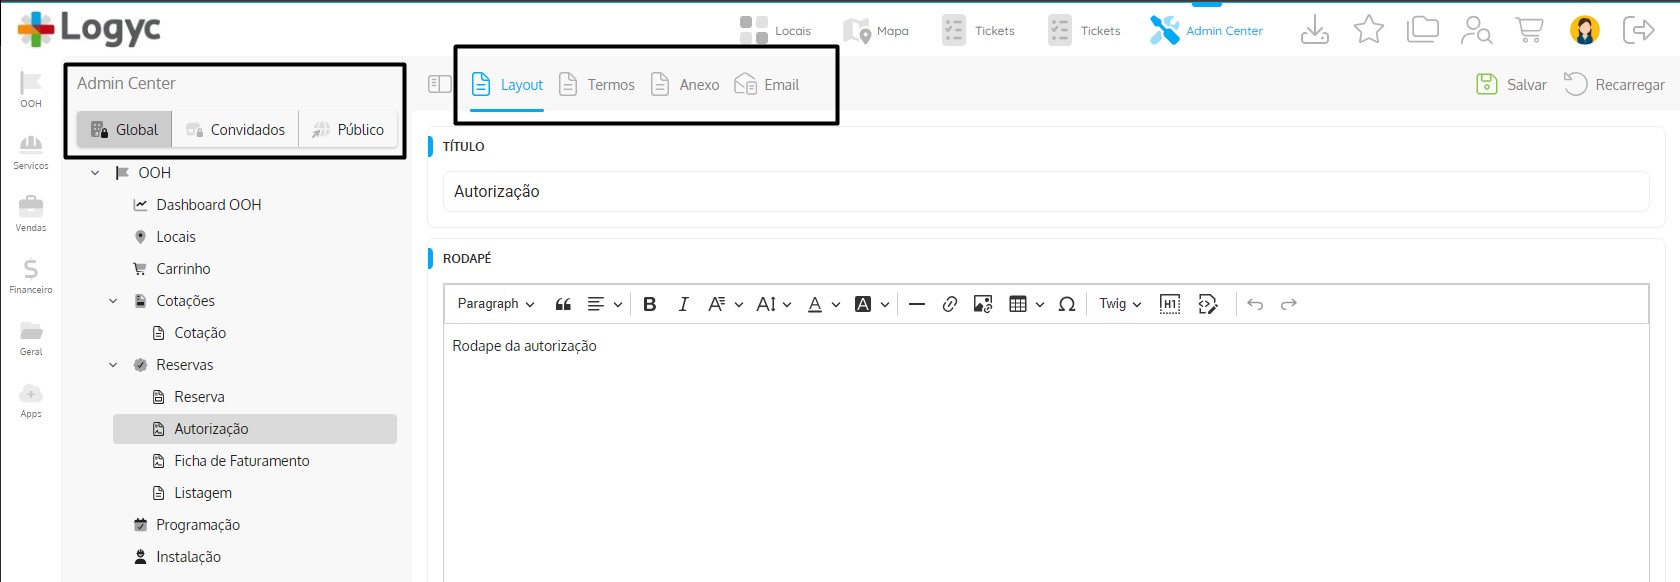This screenshot has height=582, width=1680.
Task: Select the Global scope button
Action: pyautogui.click(x=125, y=130)
